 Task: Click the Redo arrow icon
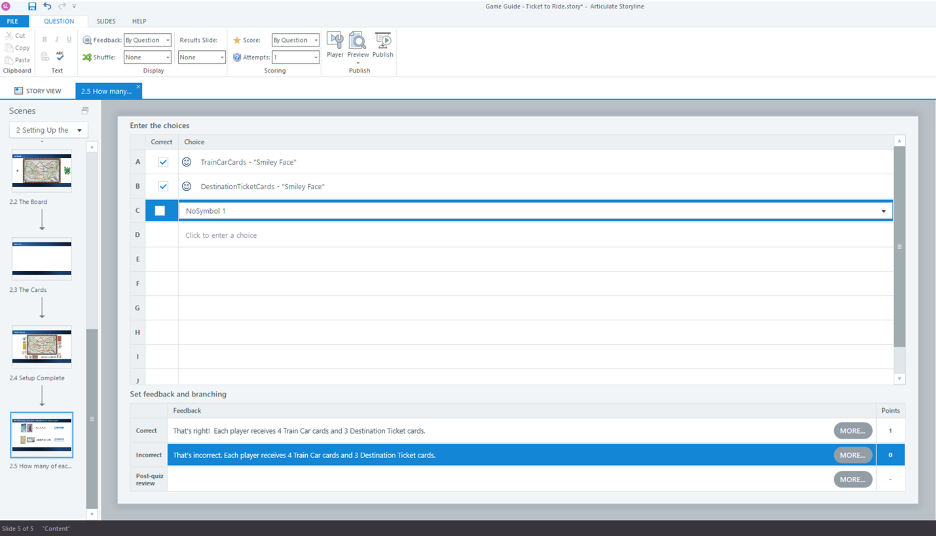point(62,7)
